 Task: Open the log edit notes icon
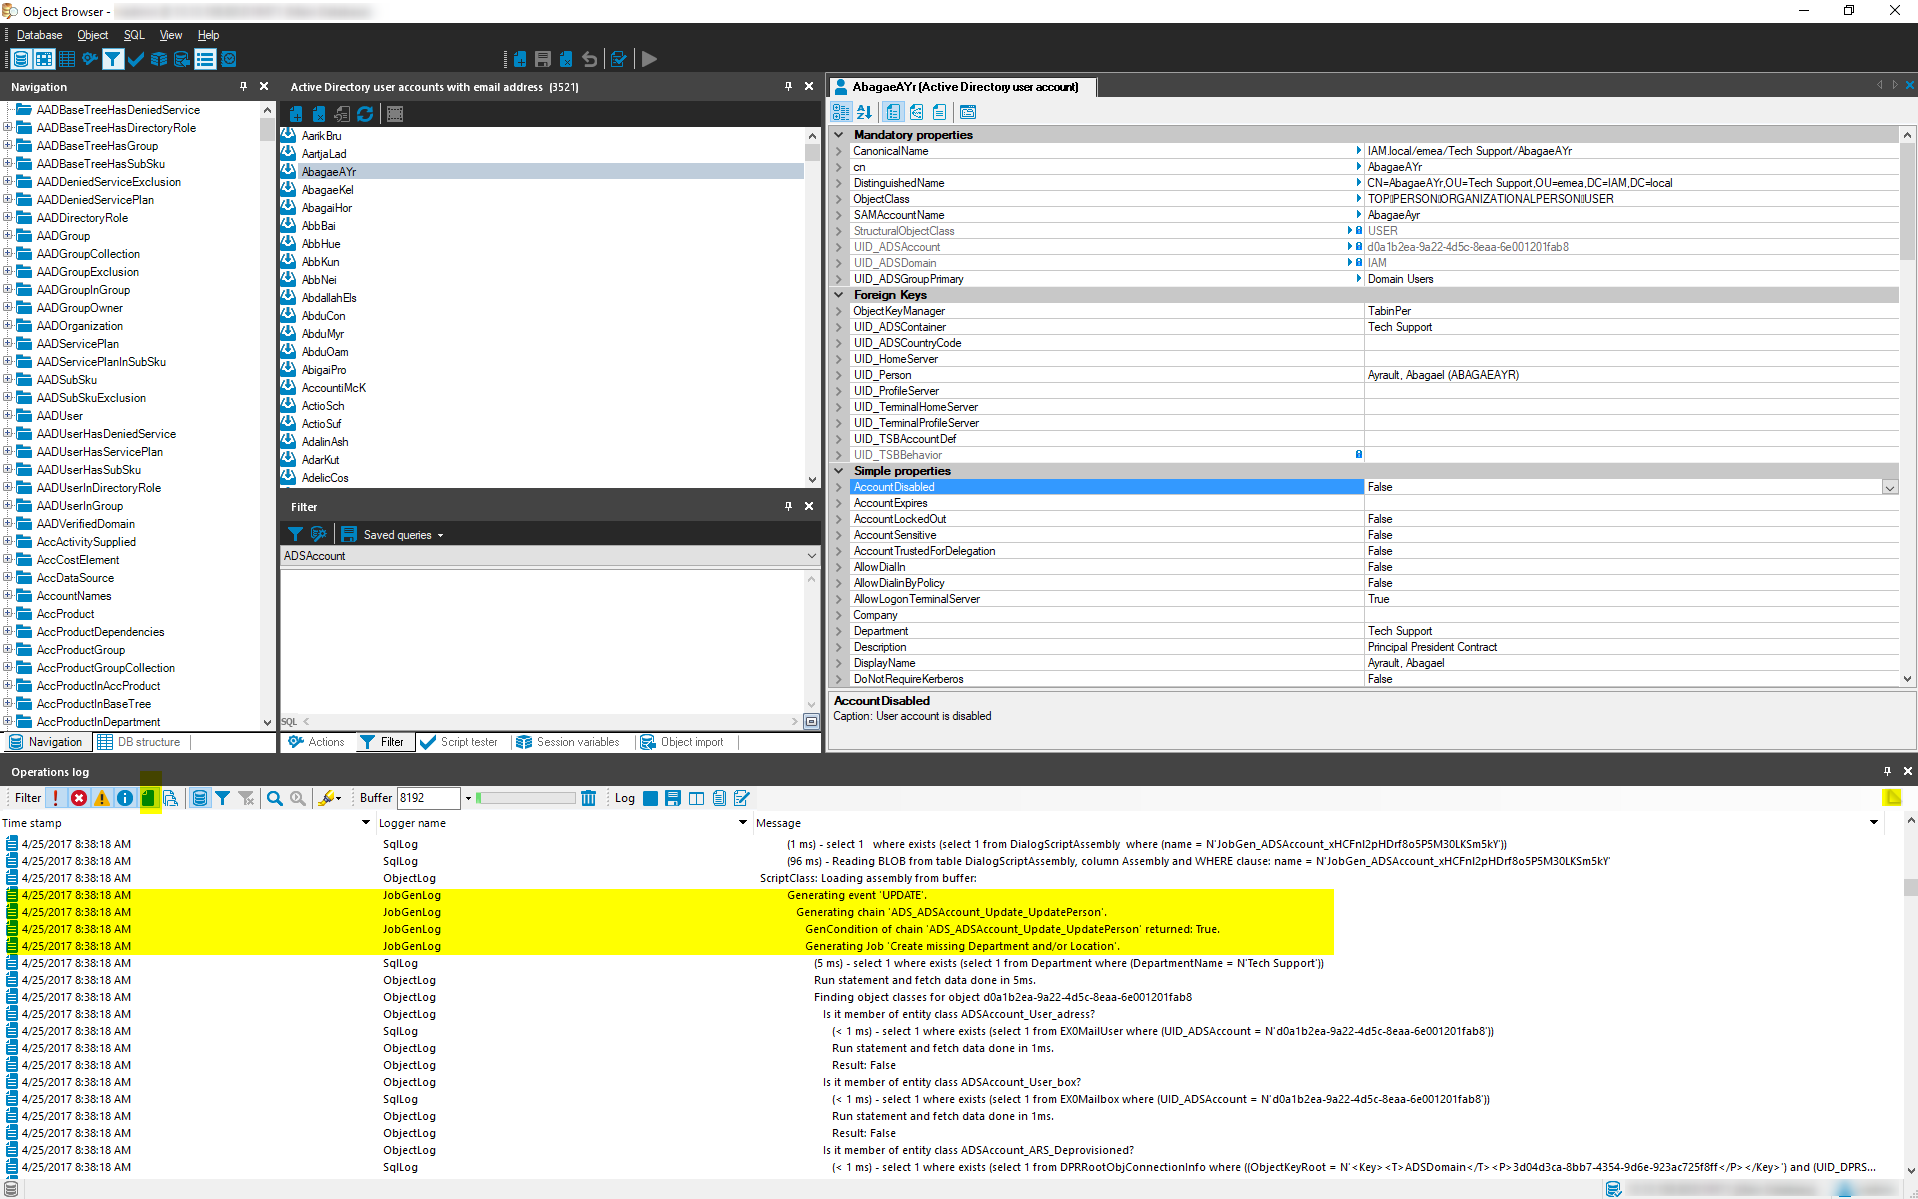point(742,798)
